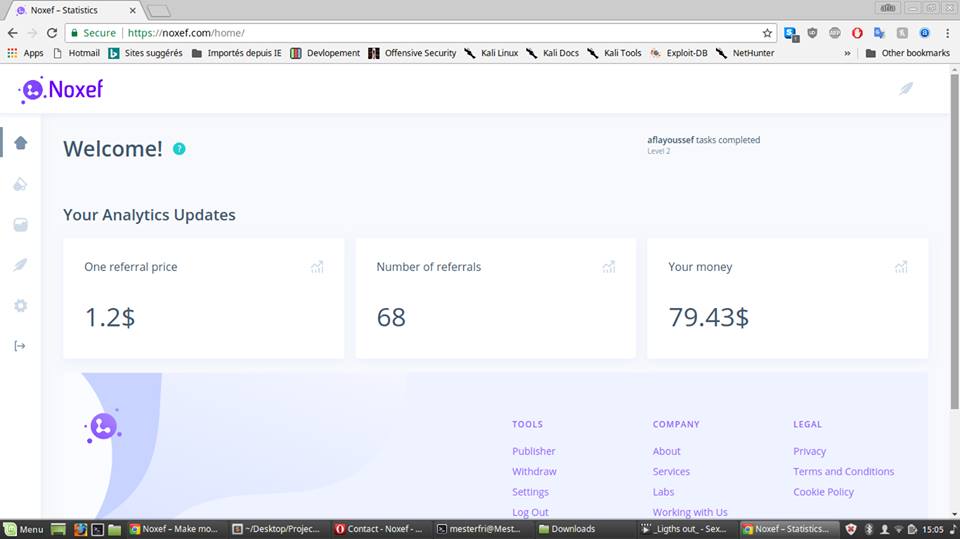960x539 pixels.
Task: Open the Sites suggérés bookmark
Action: click(x=146, y=53)
